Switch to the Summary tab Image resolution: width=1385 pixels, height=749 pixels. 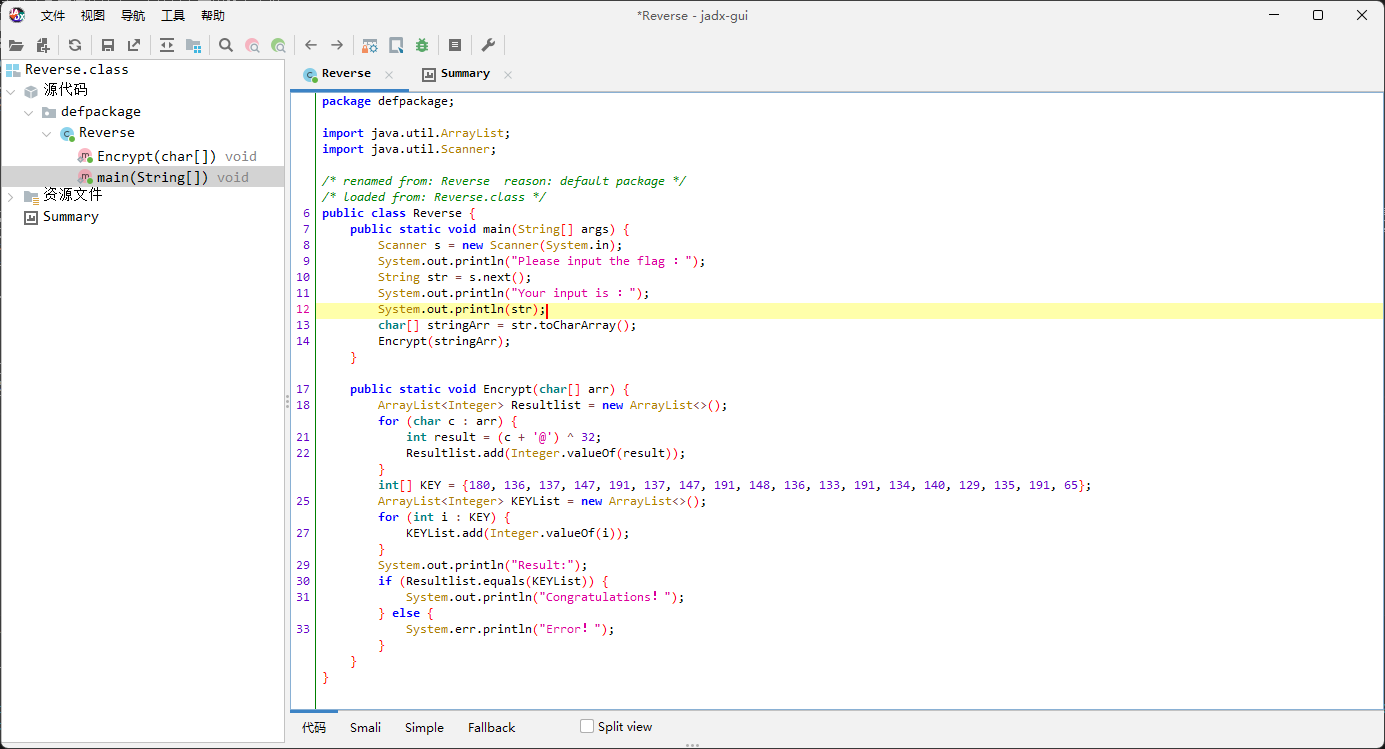coord(464,74)
